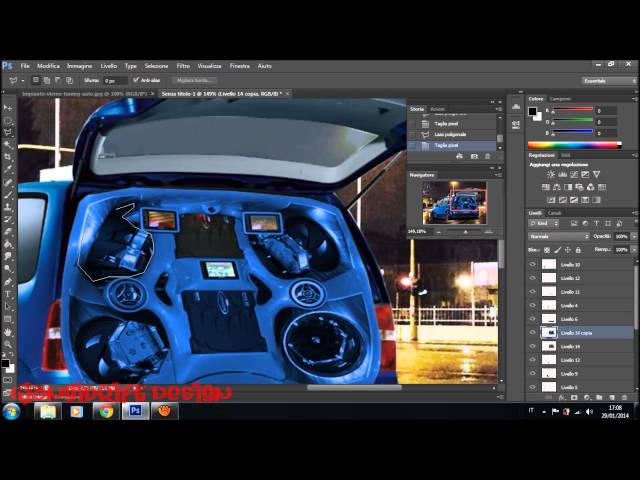Open the Essentials workspace dropdown

(609, 81)
